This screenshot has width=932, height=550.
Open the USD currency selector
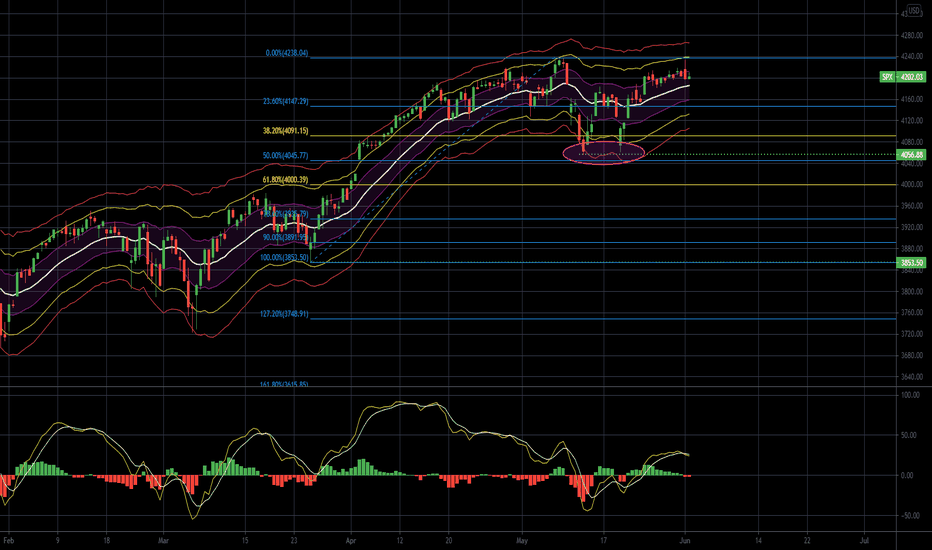pos(913,11)
